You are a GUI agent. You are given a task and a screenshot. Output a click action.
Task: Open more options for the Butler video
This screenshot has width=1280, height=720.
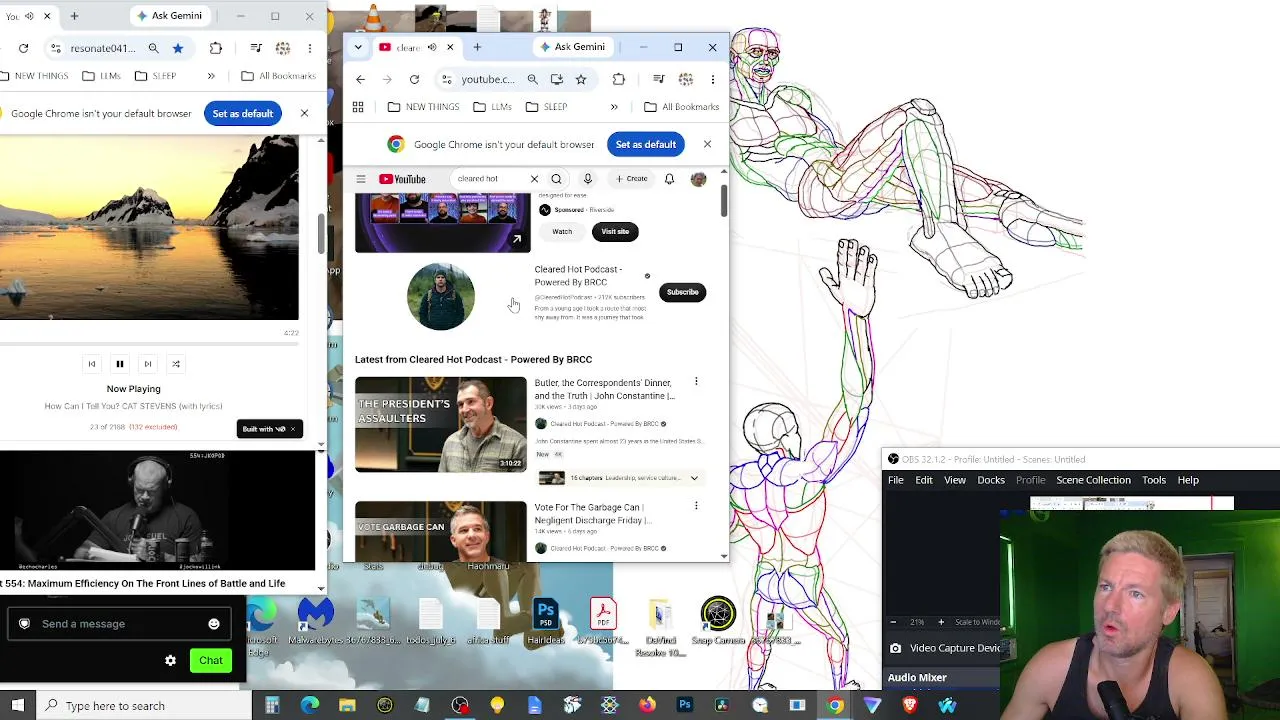tap(696, 382)
